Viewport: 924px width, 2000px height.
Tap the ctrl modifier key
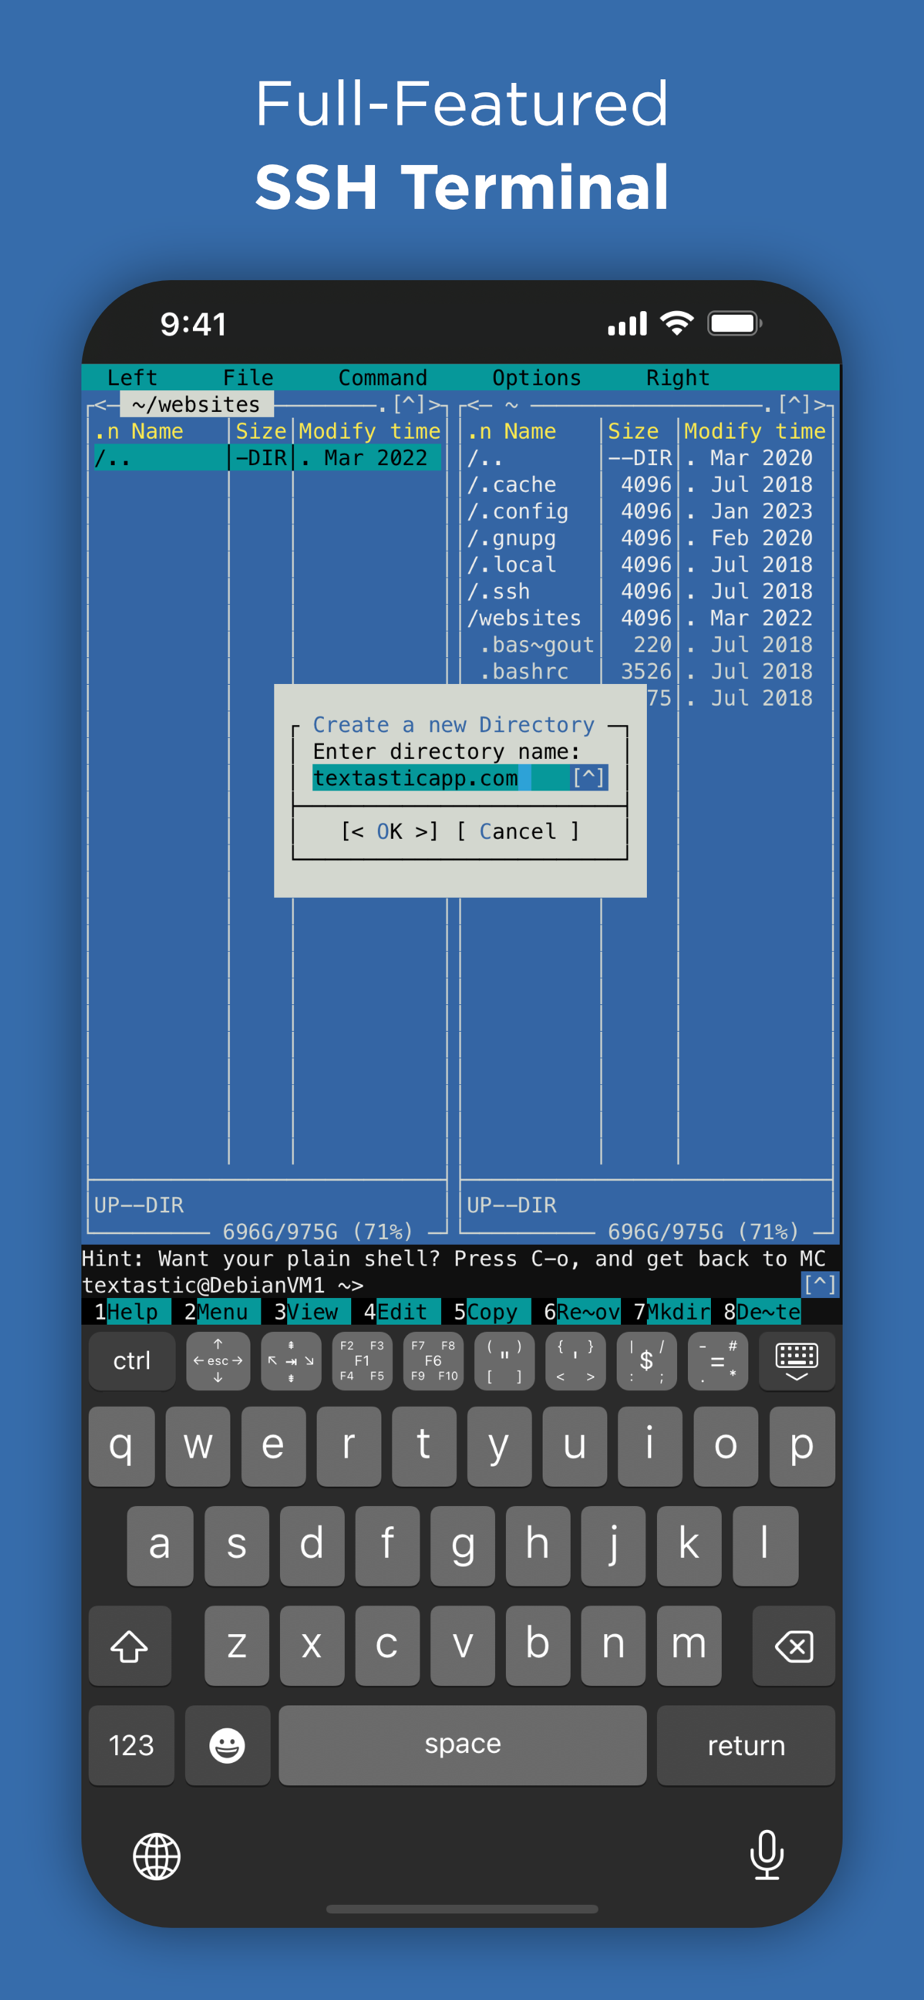tap(132, 1361)
